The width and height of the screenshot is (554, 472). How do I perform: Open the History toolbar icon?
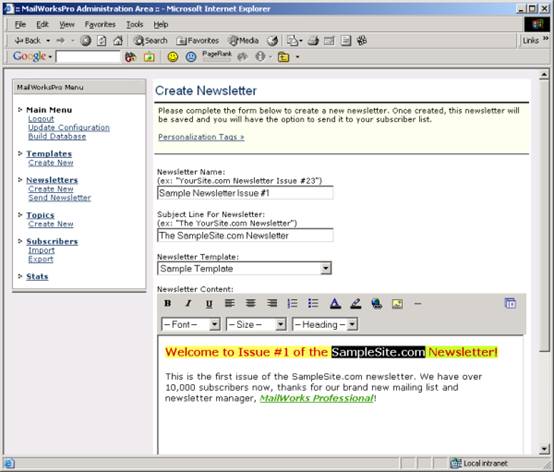(272, 41)
